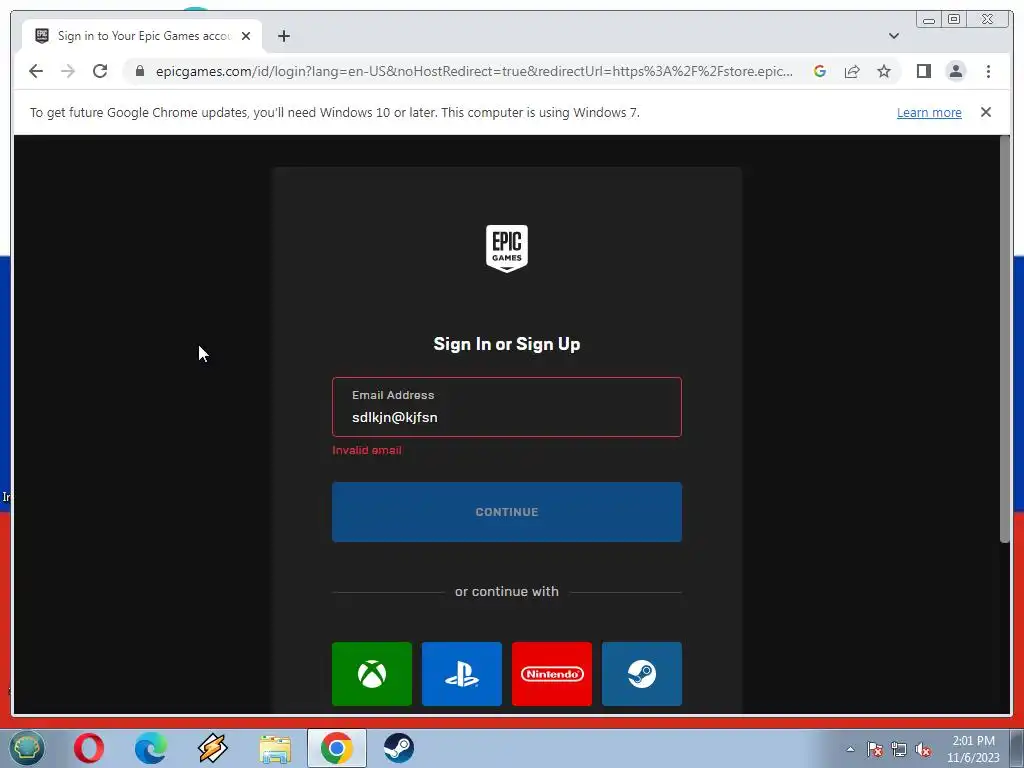Click the Windows 7 update notice text
The image size is (1024, 768).
334,112
